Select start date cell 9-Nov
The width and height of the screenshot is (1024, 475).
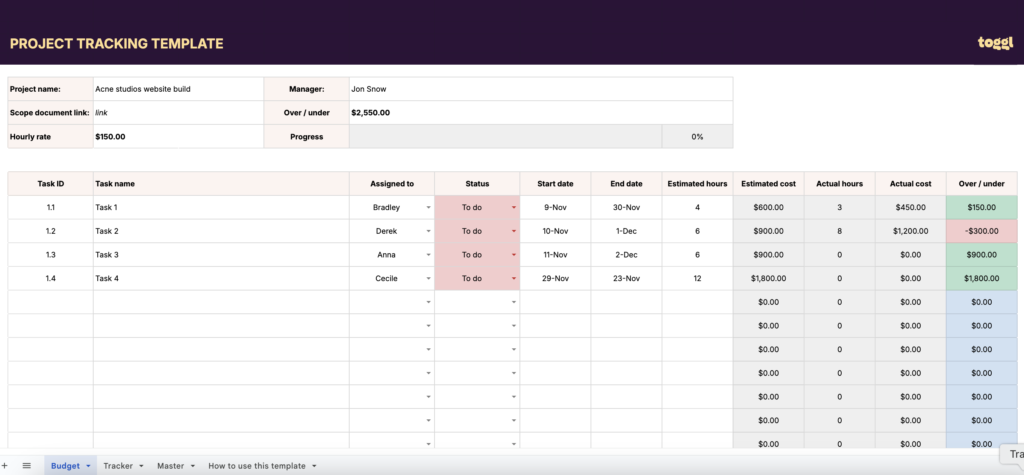pos(556,207)
